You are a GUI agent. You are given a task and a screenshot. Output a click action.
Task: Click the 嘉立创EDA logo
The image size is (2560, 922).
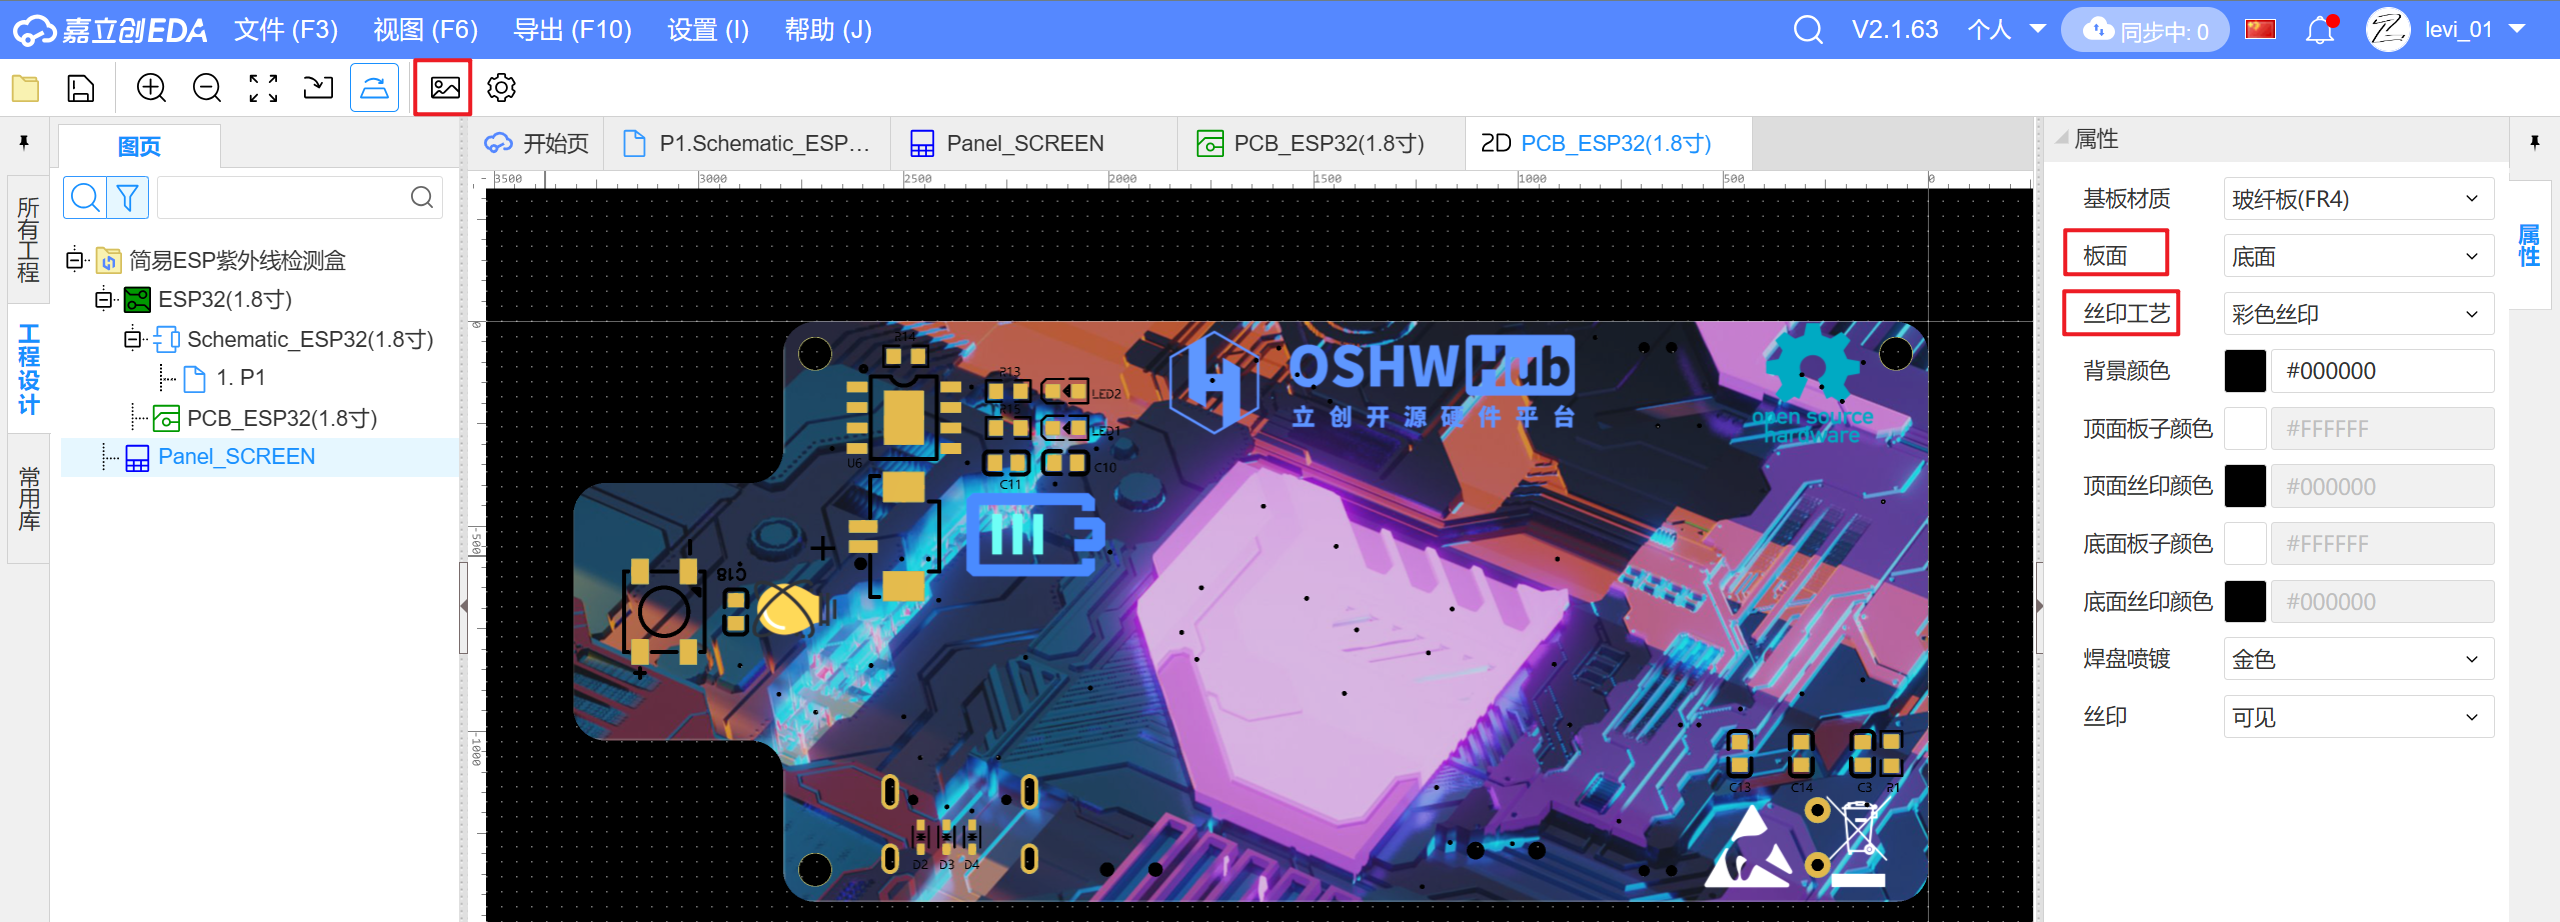coord(110,30)
